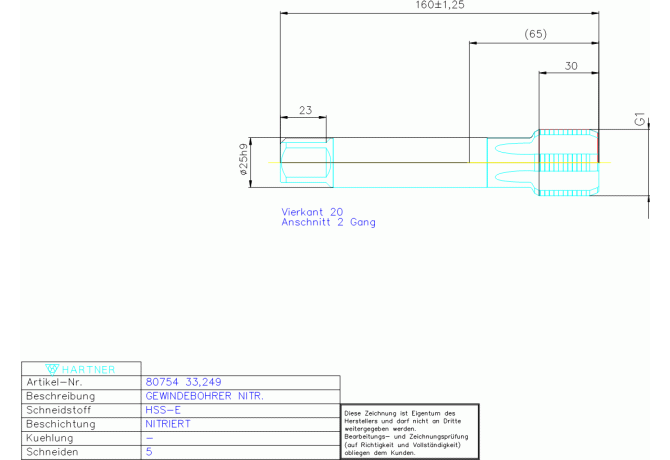This screenshot has width=670, height=460.
Task: Click the 23 square length dimension
Action: pos(304,111)
